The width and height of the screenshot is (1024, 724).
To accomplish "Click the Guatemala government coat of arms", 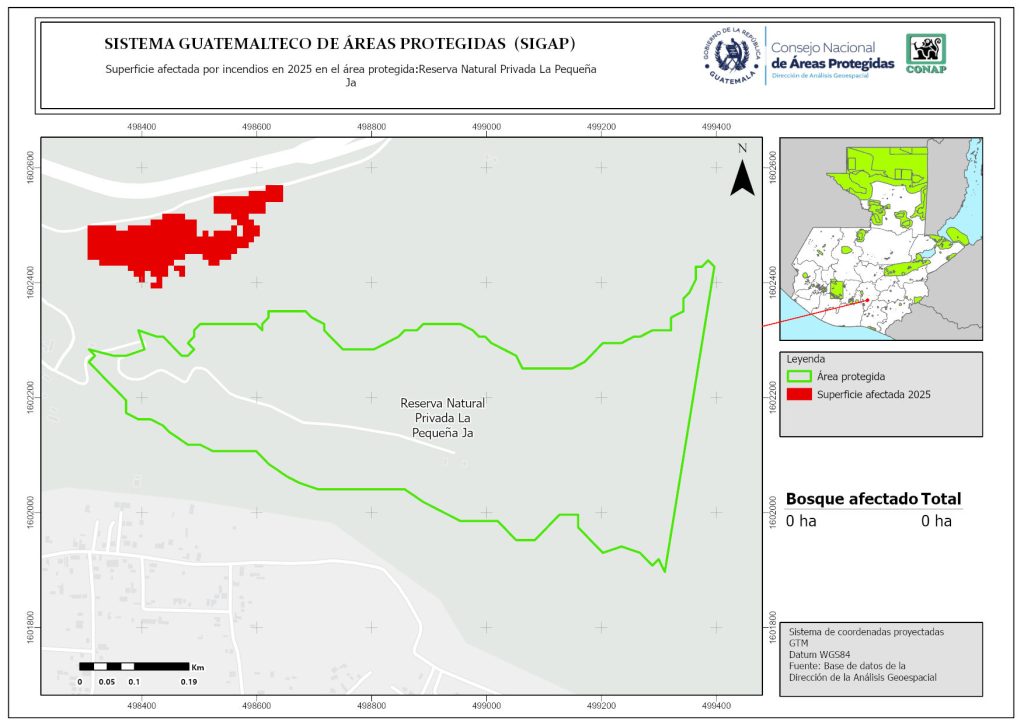I will tap(733, 56).
